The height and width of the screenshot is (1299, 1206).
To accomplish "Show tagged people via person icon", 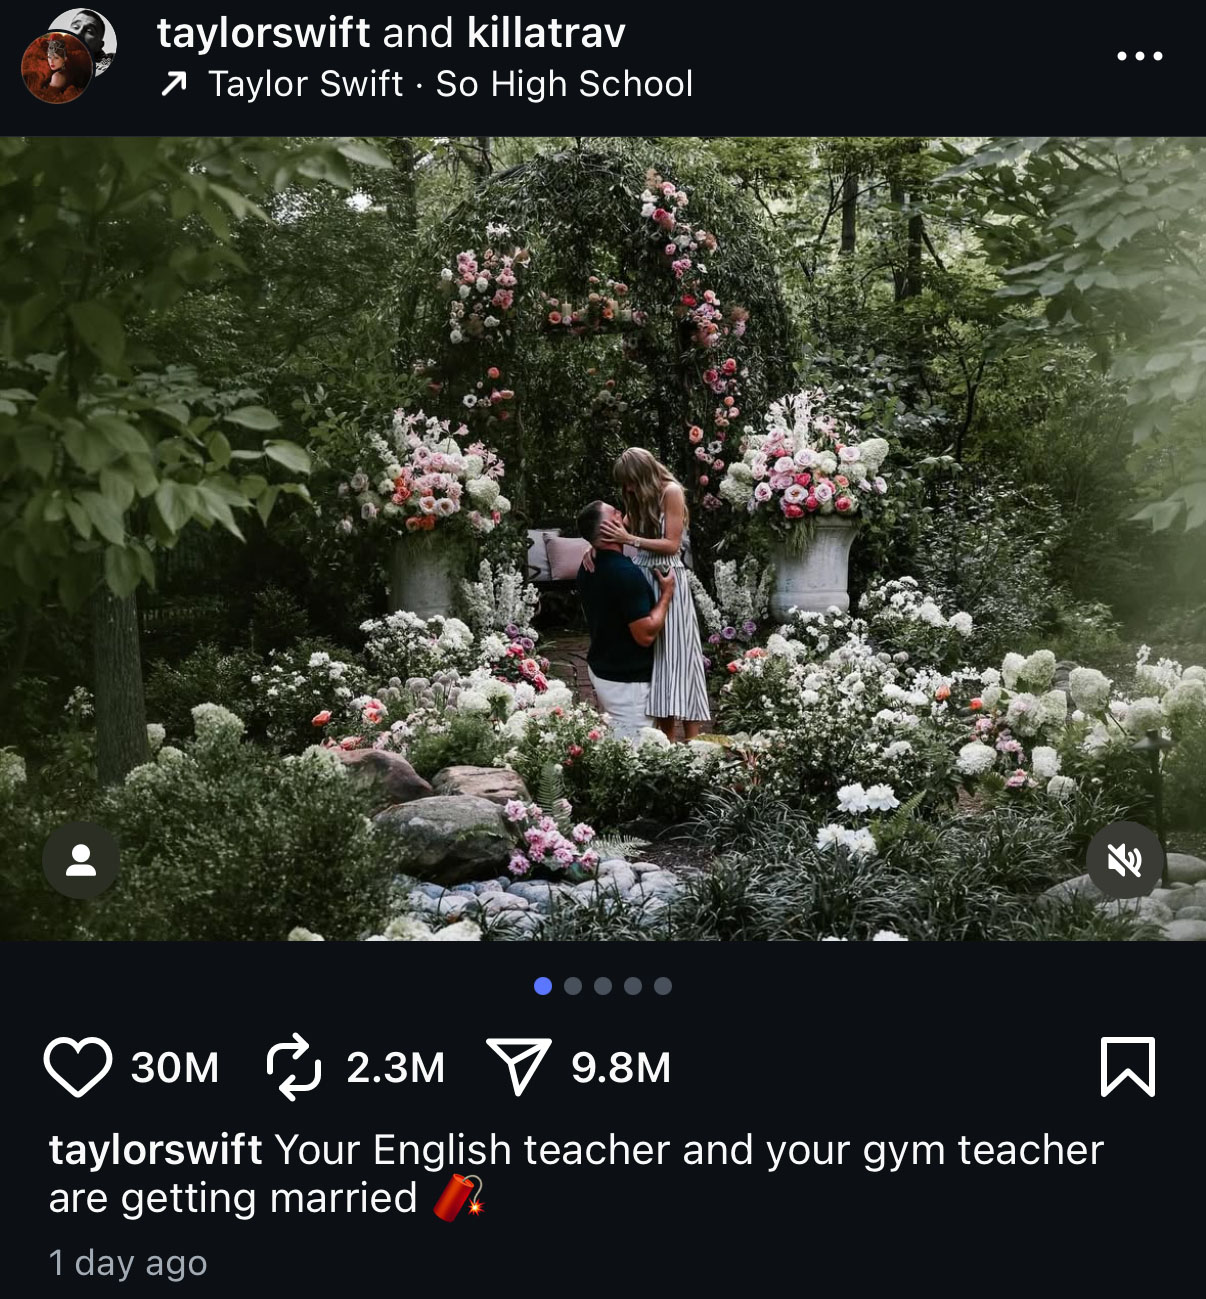I will [81, 860].
